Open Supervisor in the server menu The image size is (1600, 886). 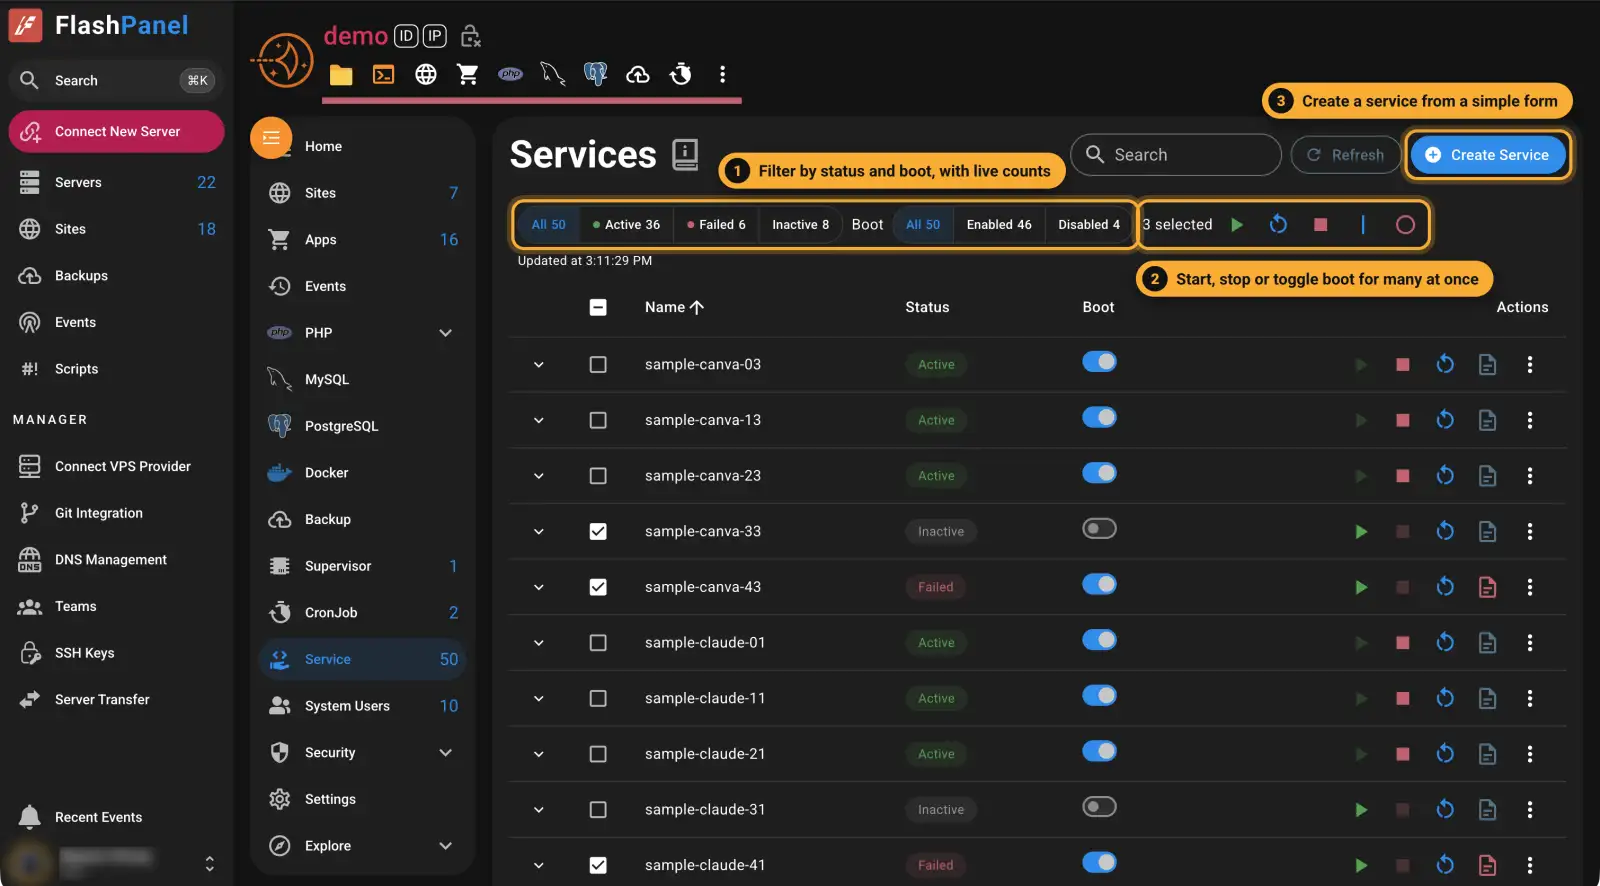(362, 566)
